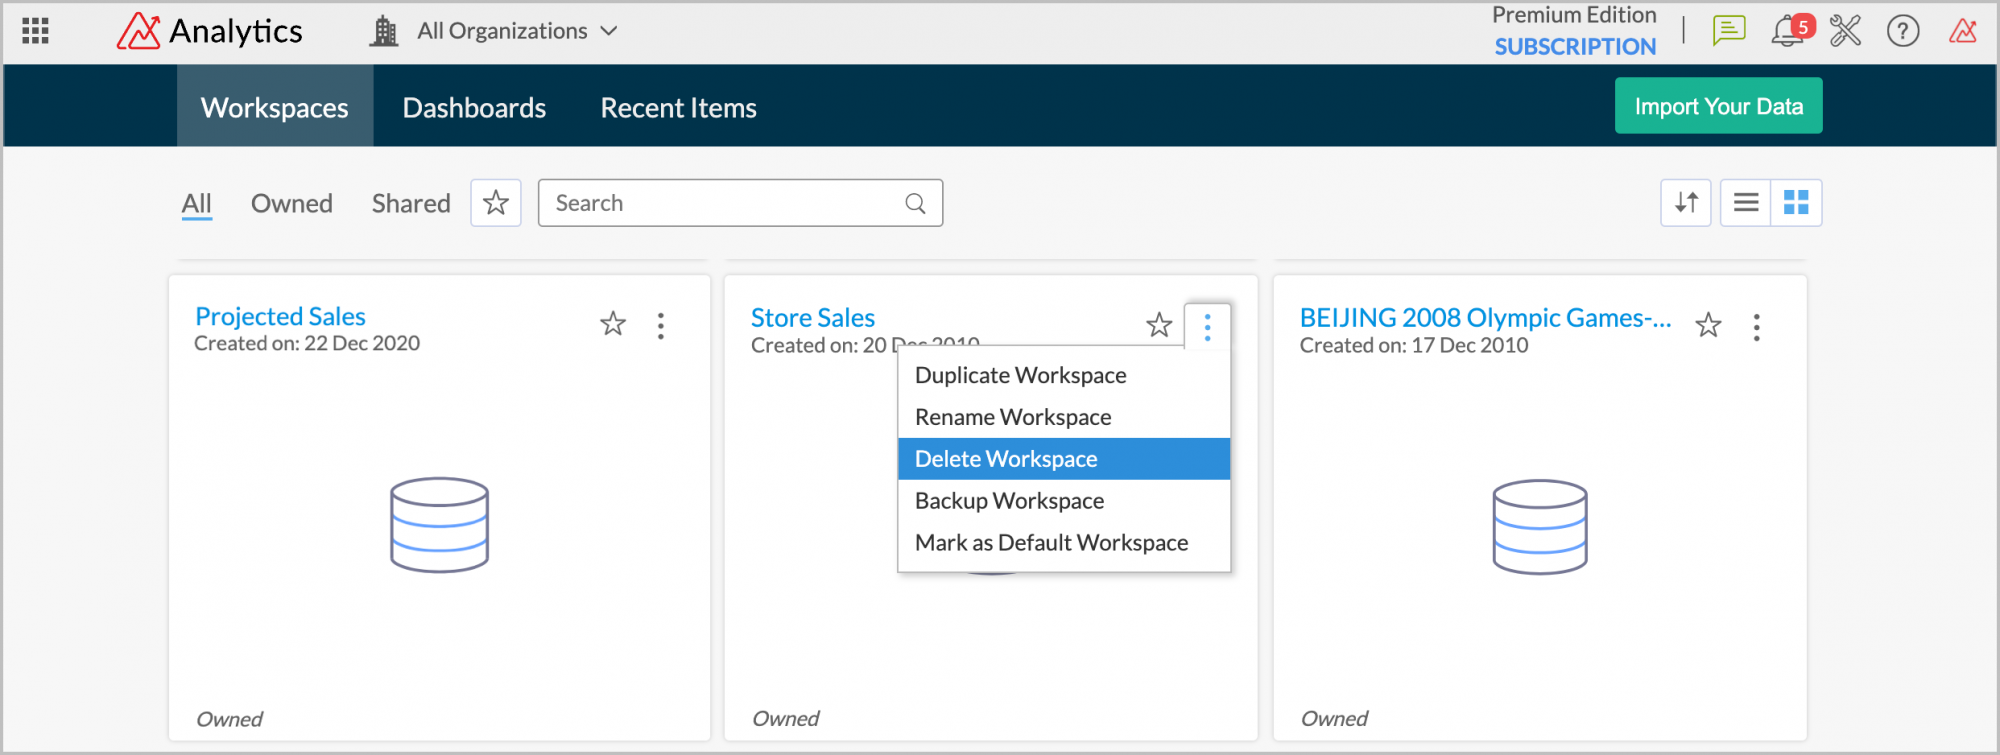Choose Backup Workspace option
Image resolution: width=2000 pixels, height=755 pixels.
tap(1009, 501)
